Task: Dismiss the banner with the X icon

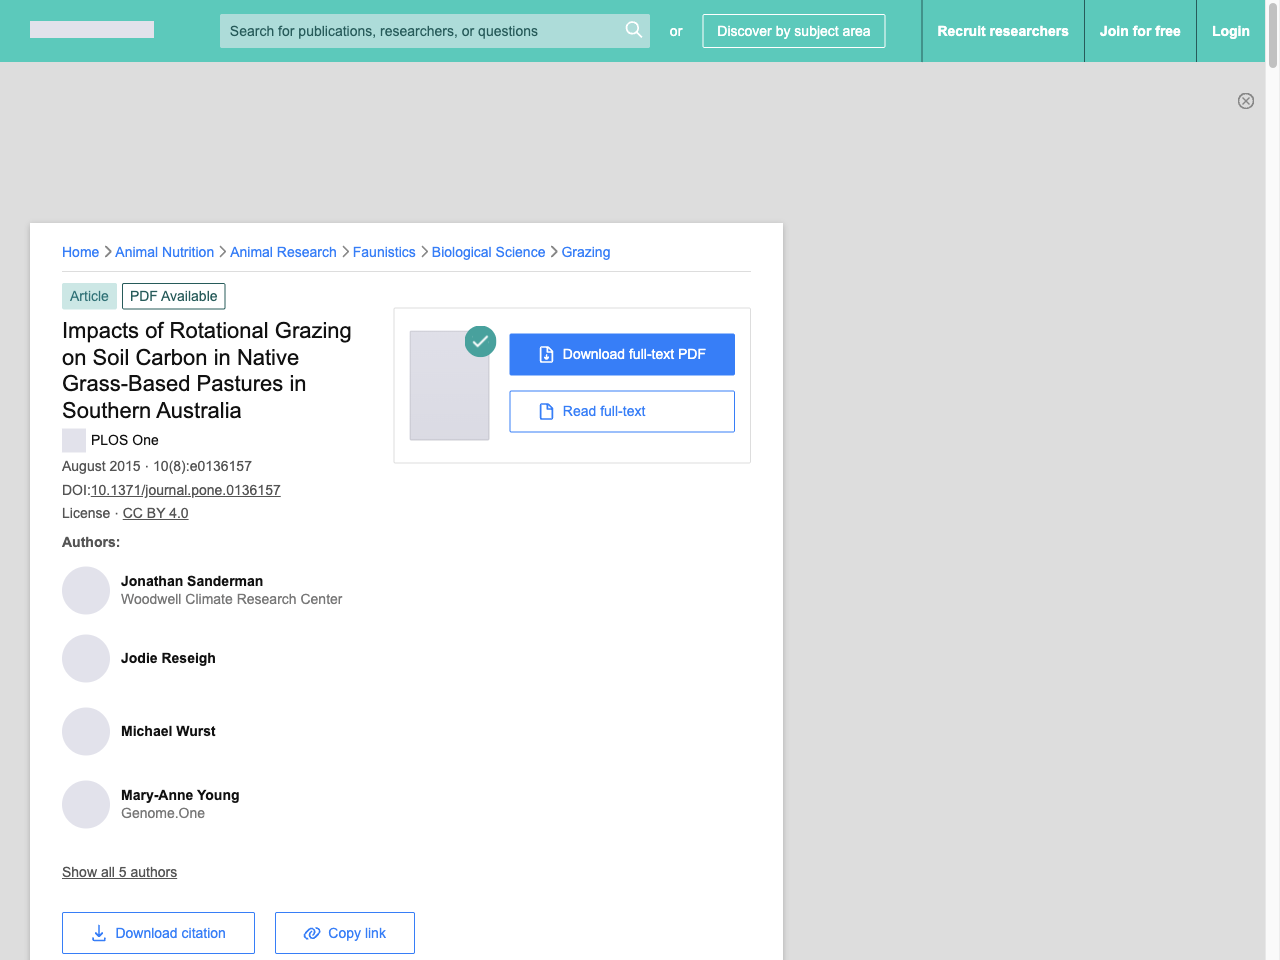Action: click(1246, 101)
